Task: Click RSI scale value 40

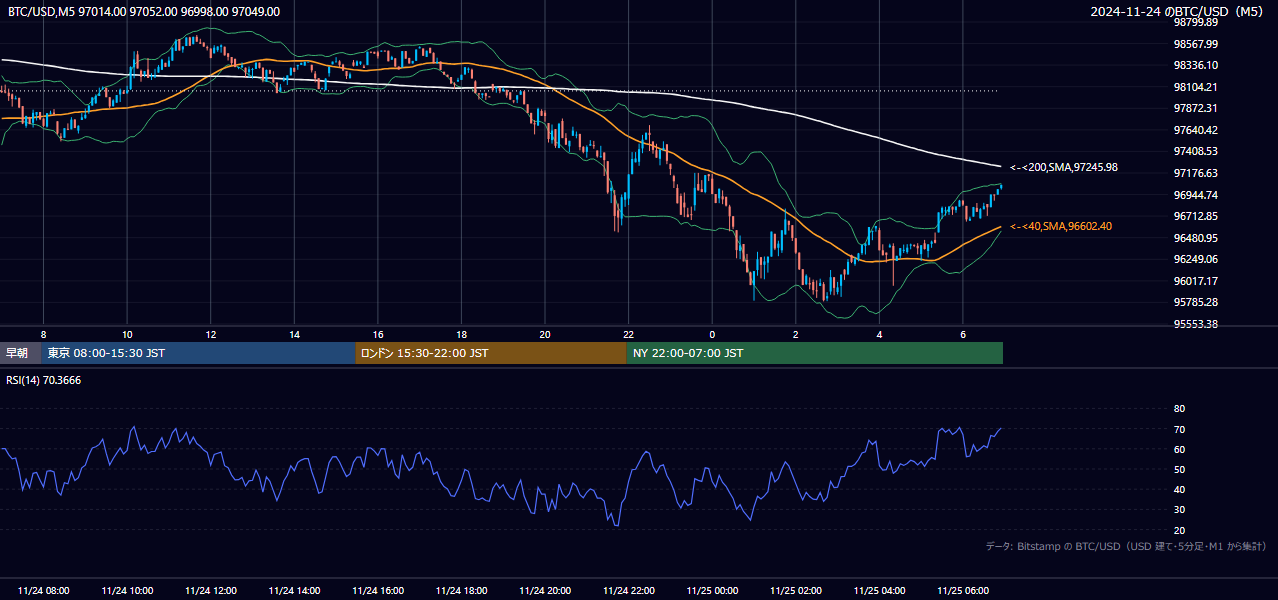Action: point(1179,489)
